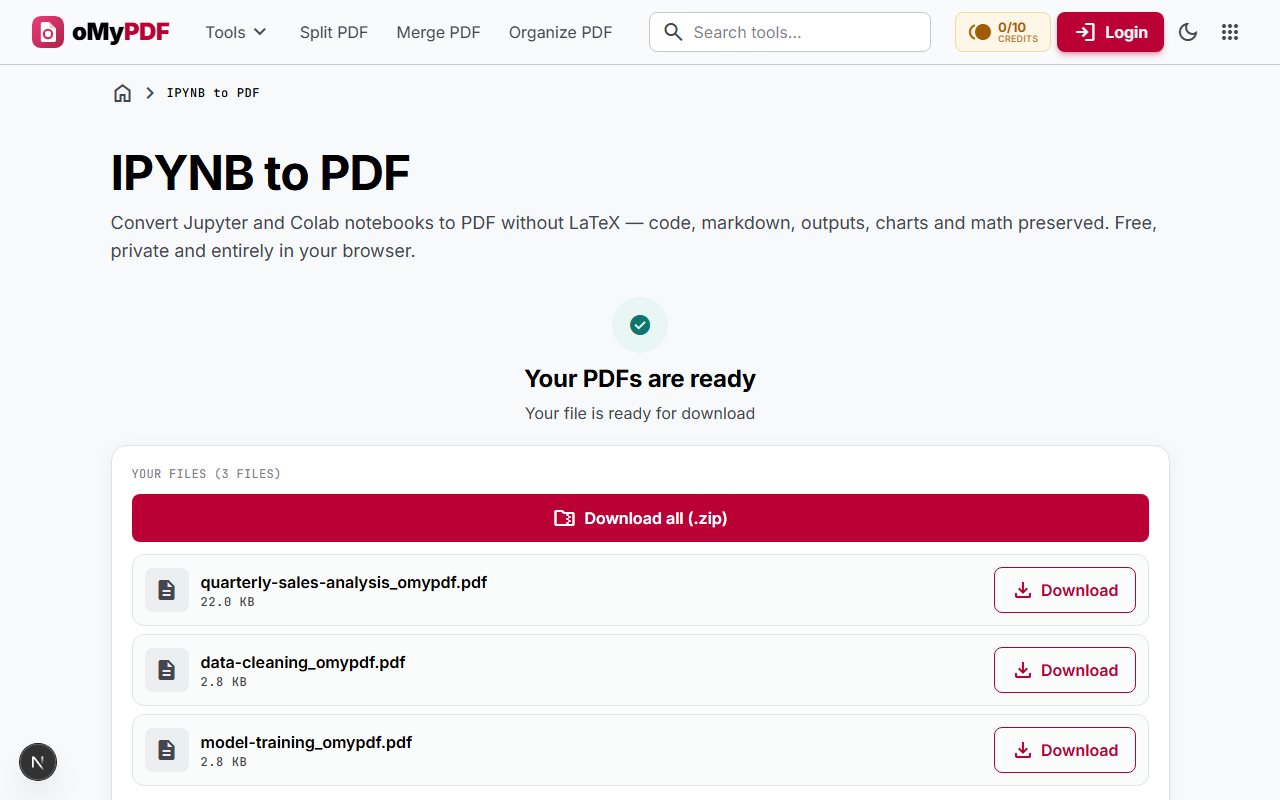1280x800 pixels.
Task: Go to Merge PDF
Action: 438,32
